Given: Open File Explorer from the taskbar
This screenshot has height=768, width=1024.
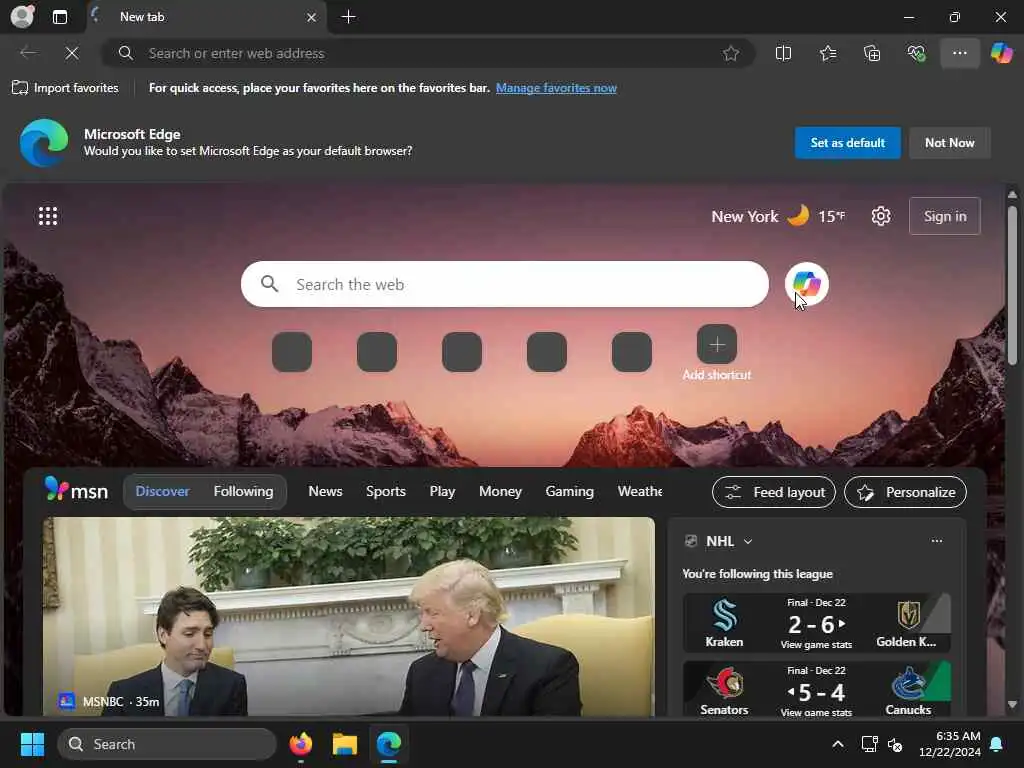Looking at the screenshot, I should click(345, 744).
